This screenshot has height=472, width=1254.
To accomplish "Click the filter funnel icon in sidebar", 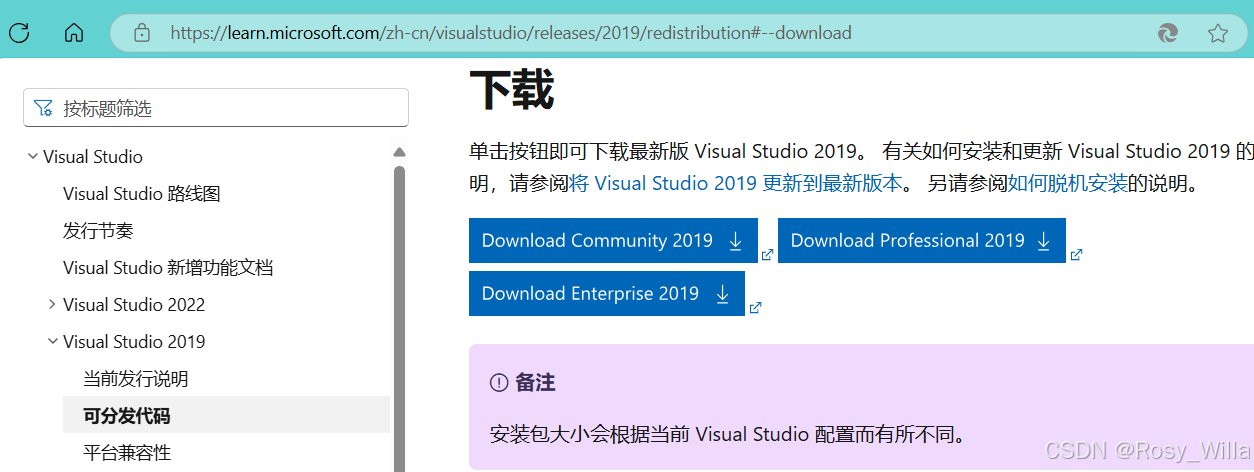I will pos(43,108).
